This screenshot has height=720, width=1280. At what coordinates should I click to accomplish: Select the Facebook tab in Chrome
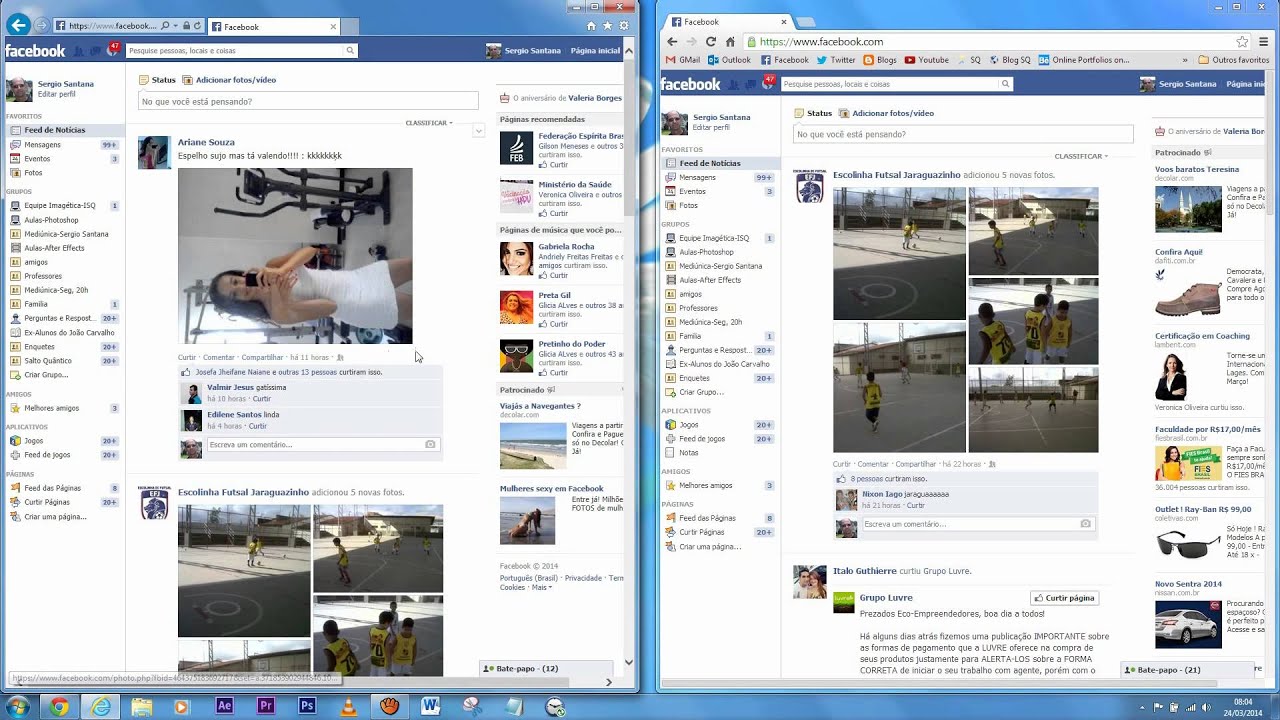(x=728, y=21)
